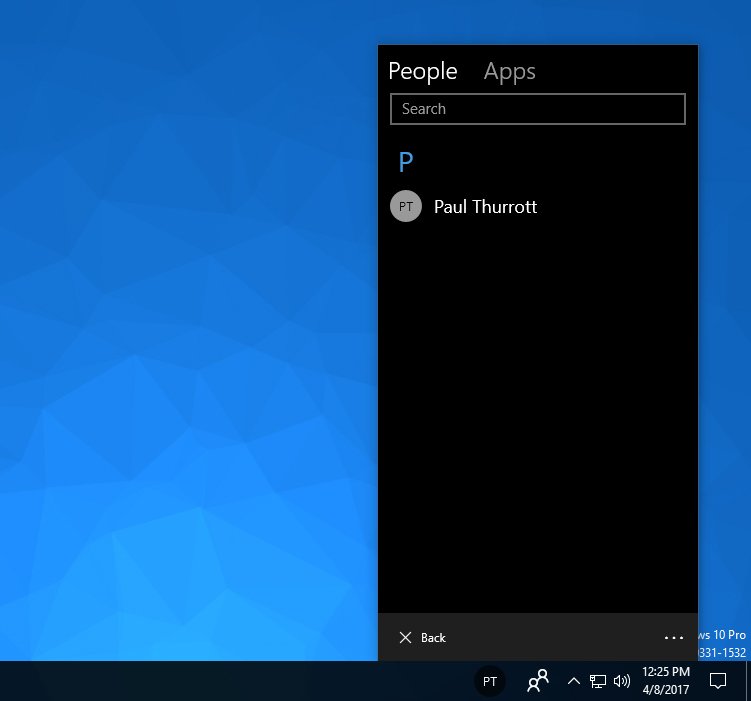
Task: Open the Action Center notifications icon
Action: 717,681
